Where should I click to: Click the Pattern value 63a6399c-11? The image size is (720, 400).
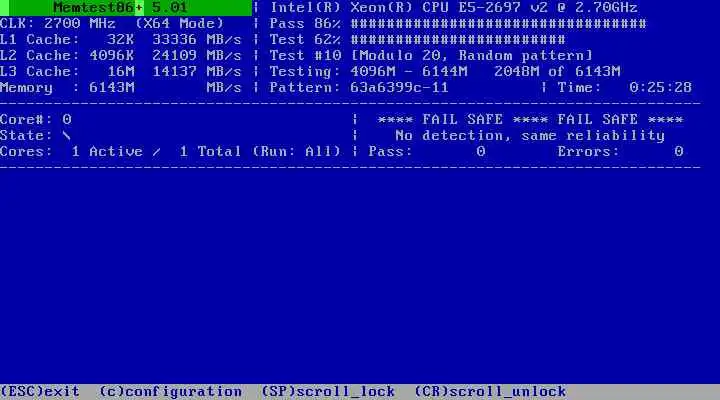[399, 87]
